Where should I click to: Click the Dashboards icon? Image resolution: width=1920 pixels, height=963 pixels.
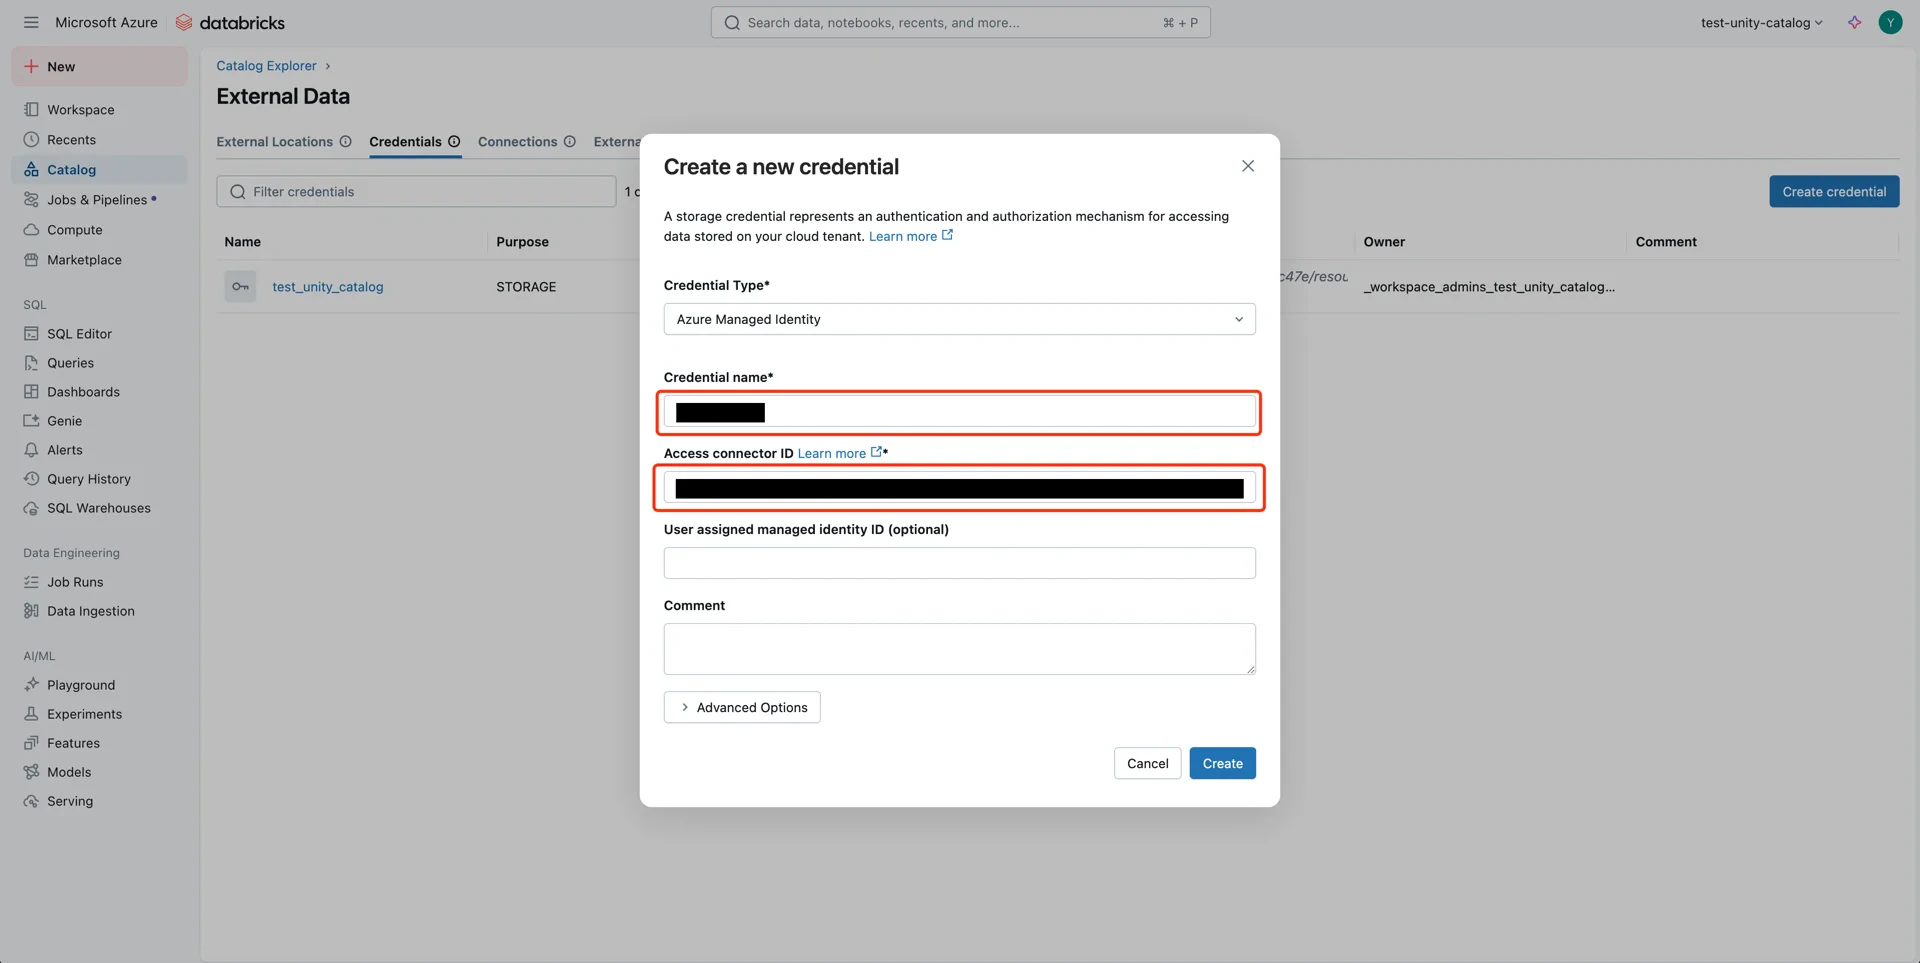point(31,392)
